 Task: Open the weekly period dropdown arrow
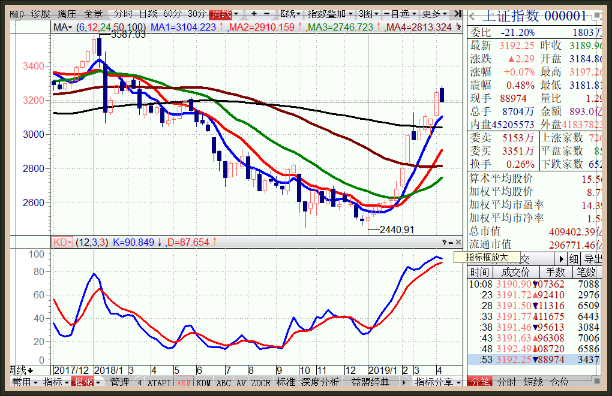236,14
